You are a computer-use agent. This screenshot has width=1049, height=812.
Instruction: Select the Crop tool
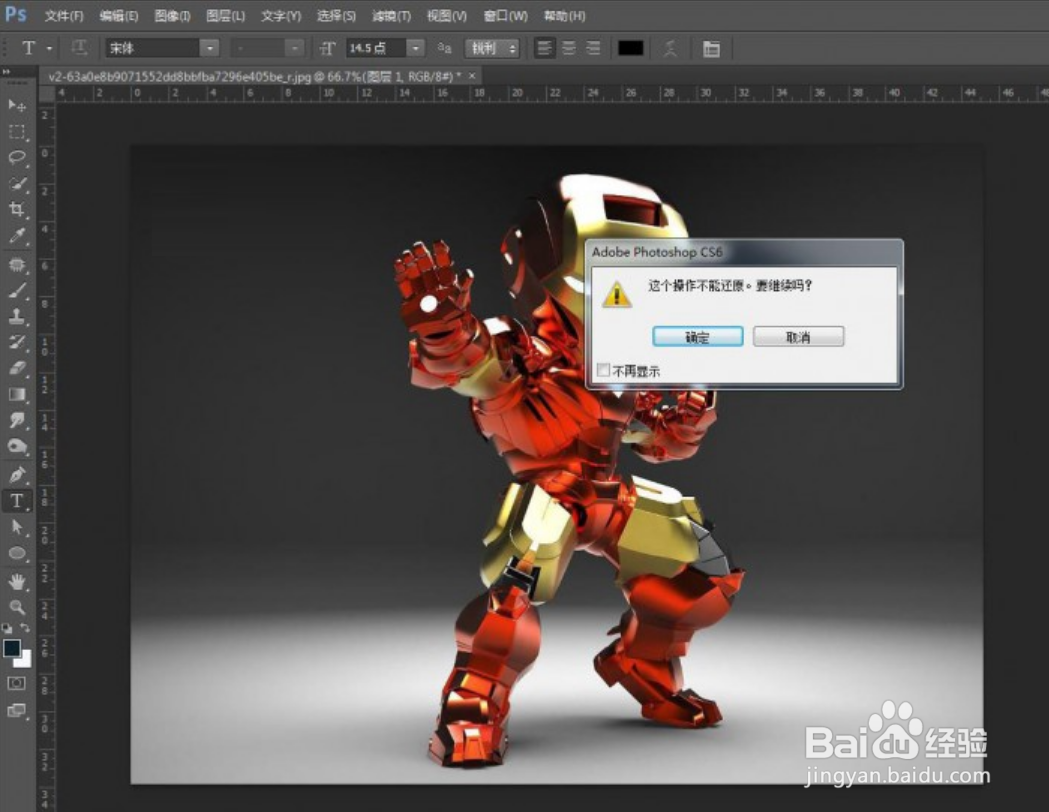coord(17,209)
